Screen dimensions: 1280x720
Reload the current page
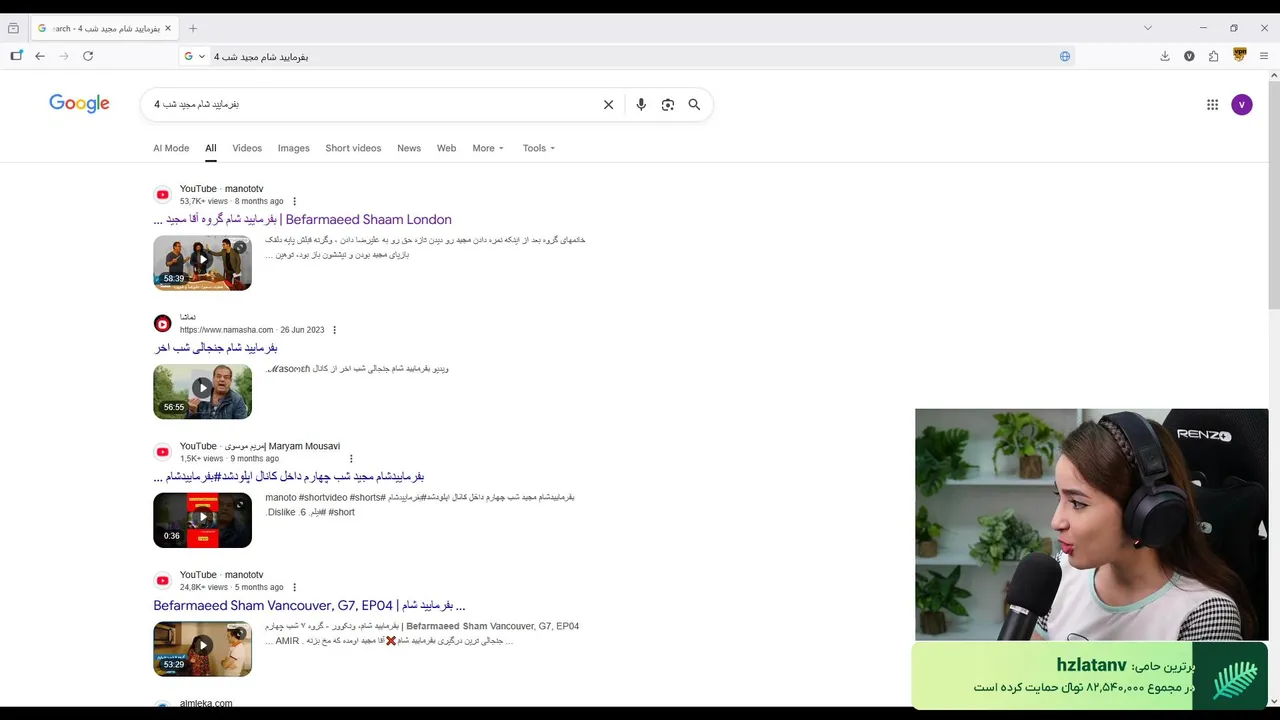coord(88,56)
